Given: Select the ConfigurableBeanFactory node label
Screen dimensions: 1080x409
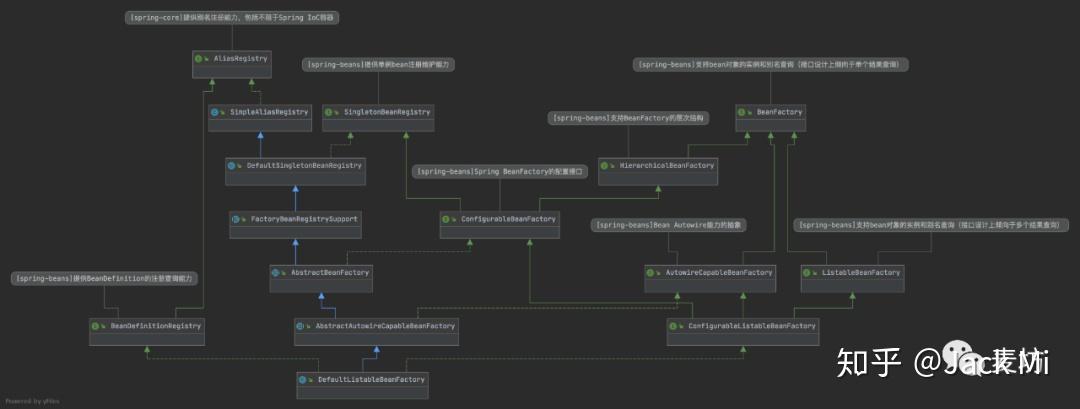Looking at the screenshot, I should point(508,219).
